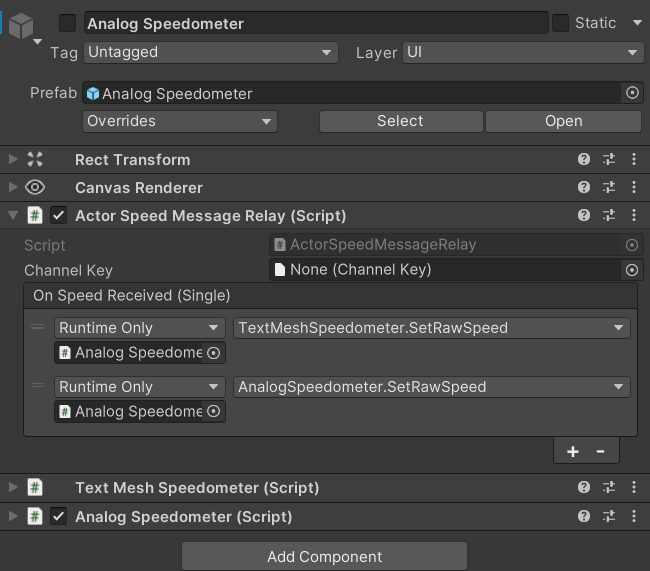Click Text Mesh Speedometer (Script) title
The width and height of the screenshot is (650, 571).
197,488
